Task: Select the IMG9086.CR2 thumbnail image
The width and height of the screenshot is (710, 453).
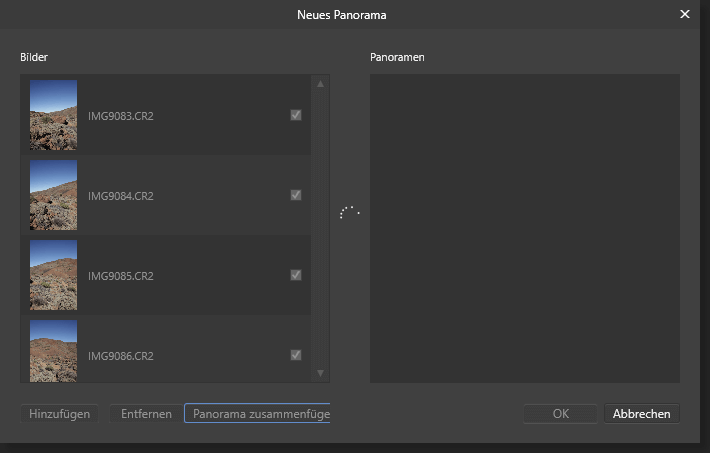Action: 53,351
